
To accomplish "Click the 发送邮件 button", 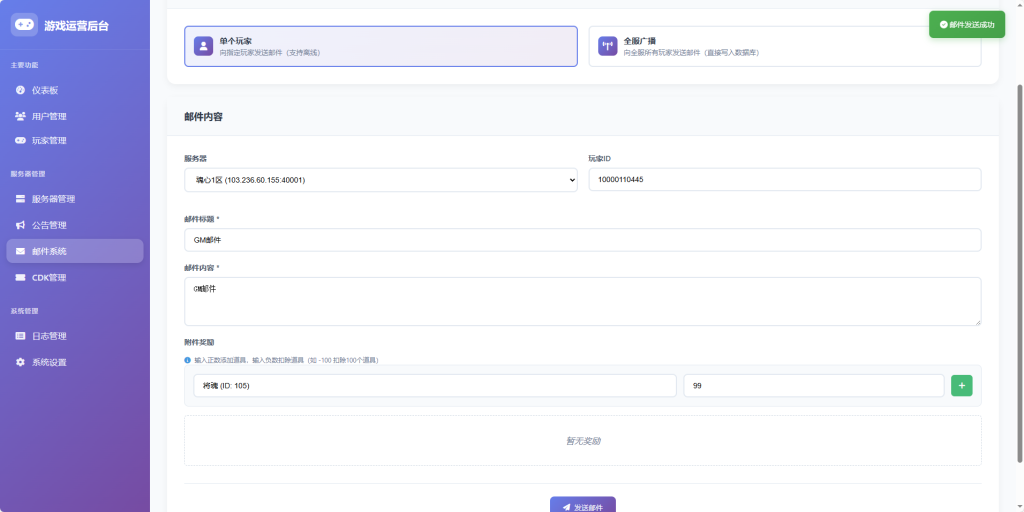I will click(x=583, y=505).
